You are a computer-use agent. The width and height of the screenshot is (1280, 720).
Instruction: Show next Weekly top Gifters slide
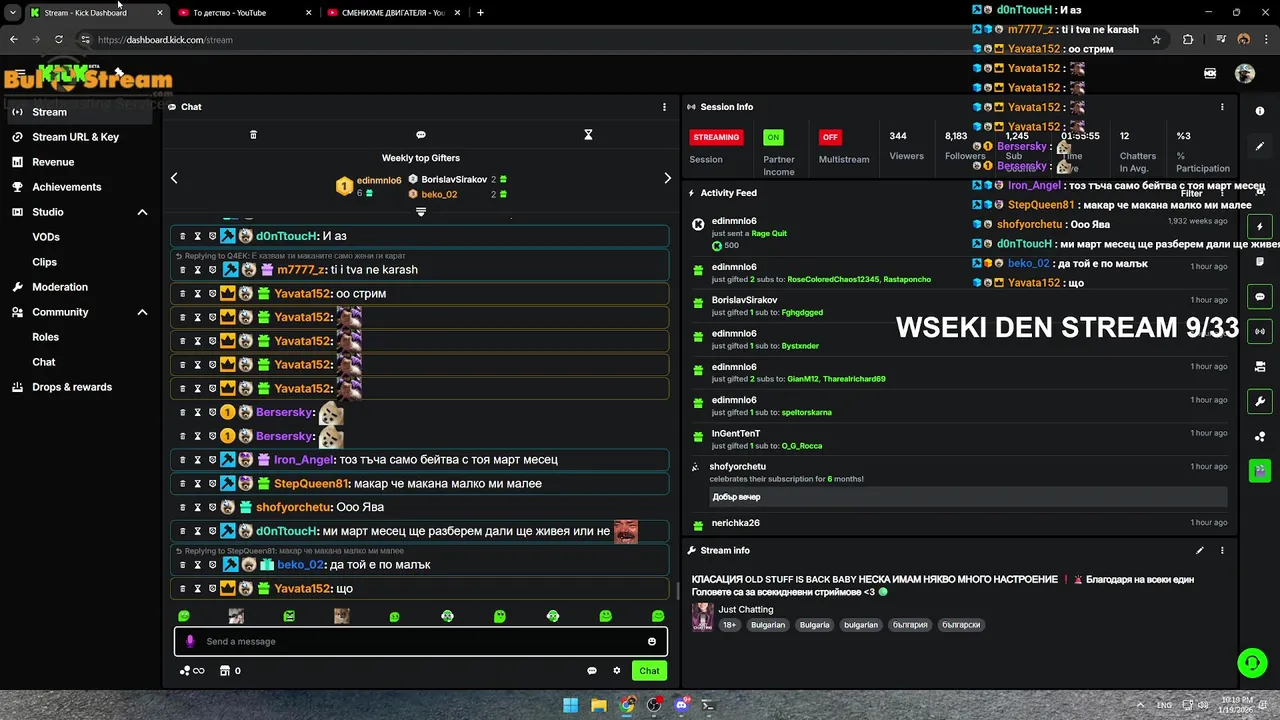click(x=668, y=178)
